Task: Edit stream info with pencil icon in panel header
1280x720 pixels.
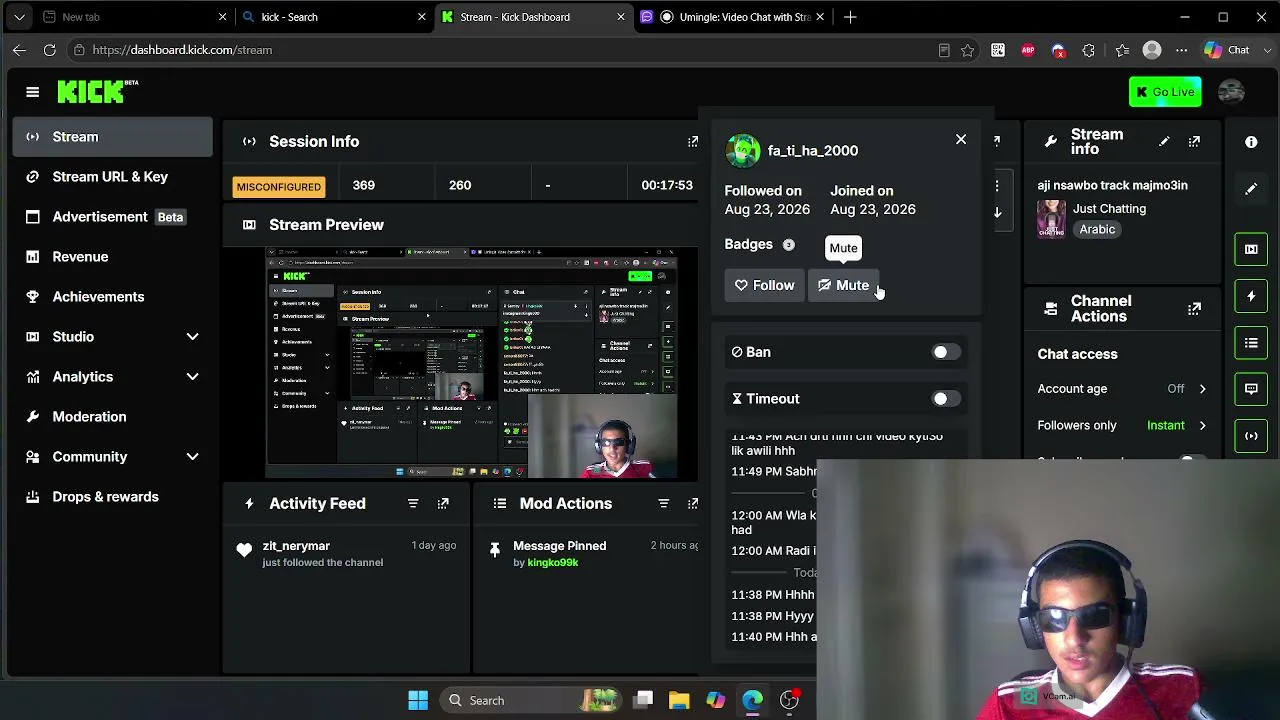Action: (1164, 142)
